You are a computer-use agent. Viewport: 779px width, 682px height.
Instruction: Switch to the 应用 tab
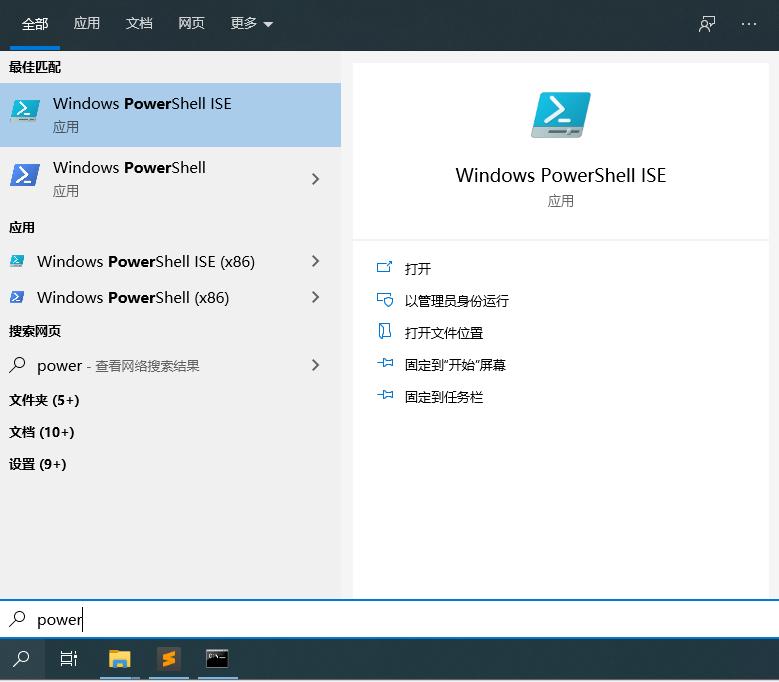click(x=87, y=24)
